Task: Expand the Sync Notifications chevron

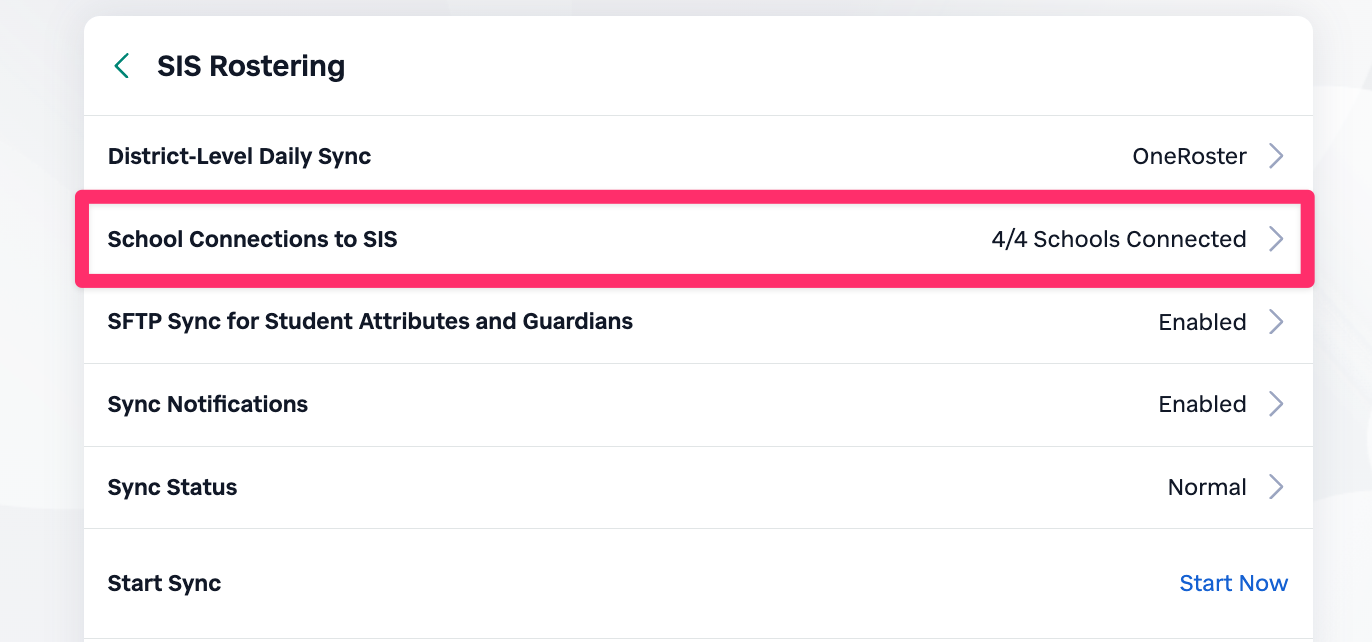Action: click(1276, 405)
